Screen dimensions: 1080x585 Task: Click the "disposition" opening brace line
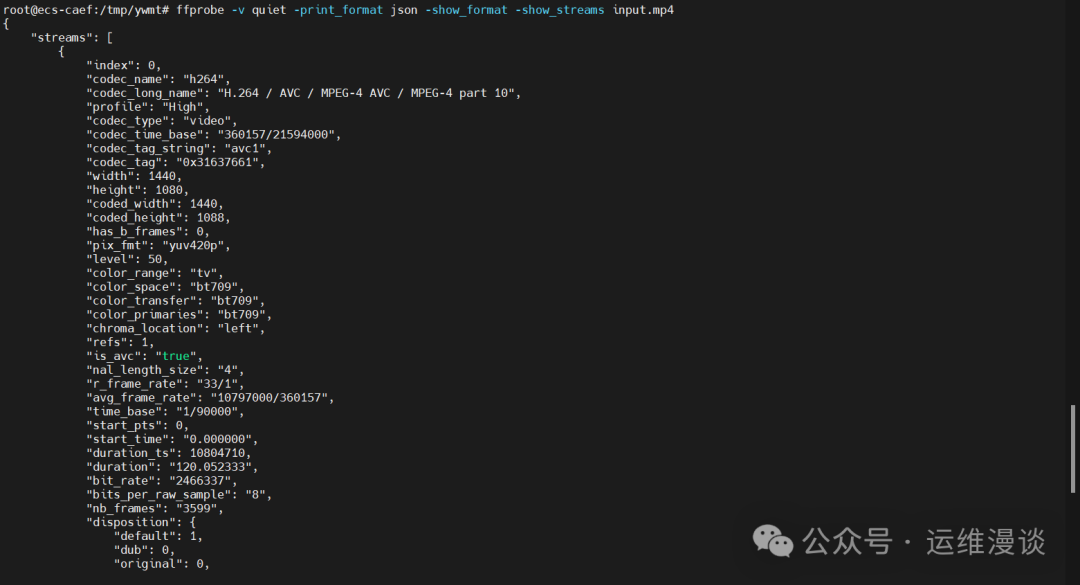click(x=141, y=522)
